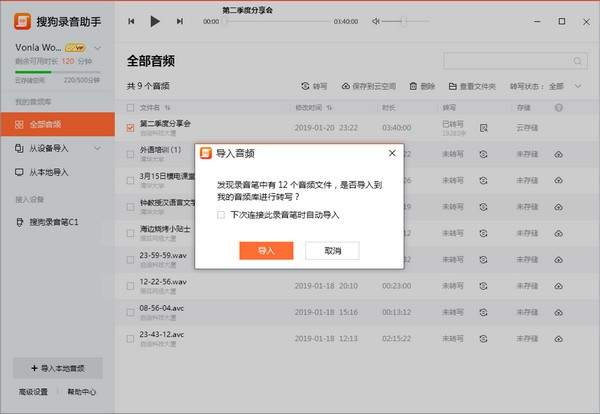Check the 外语培训(1) row checkbox
This screenshot has width=600, height=414.
(130, 154)
